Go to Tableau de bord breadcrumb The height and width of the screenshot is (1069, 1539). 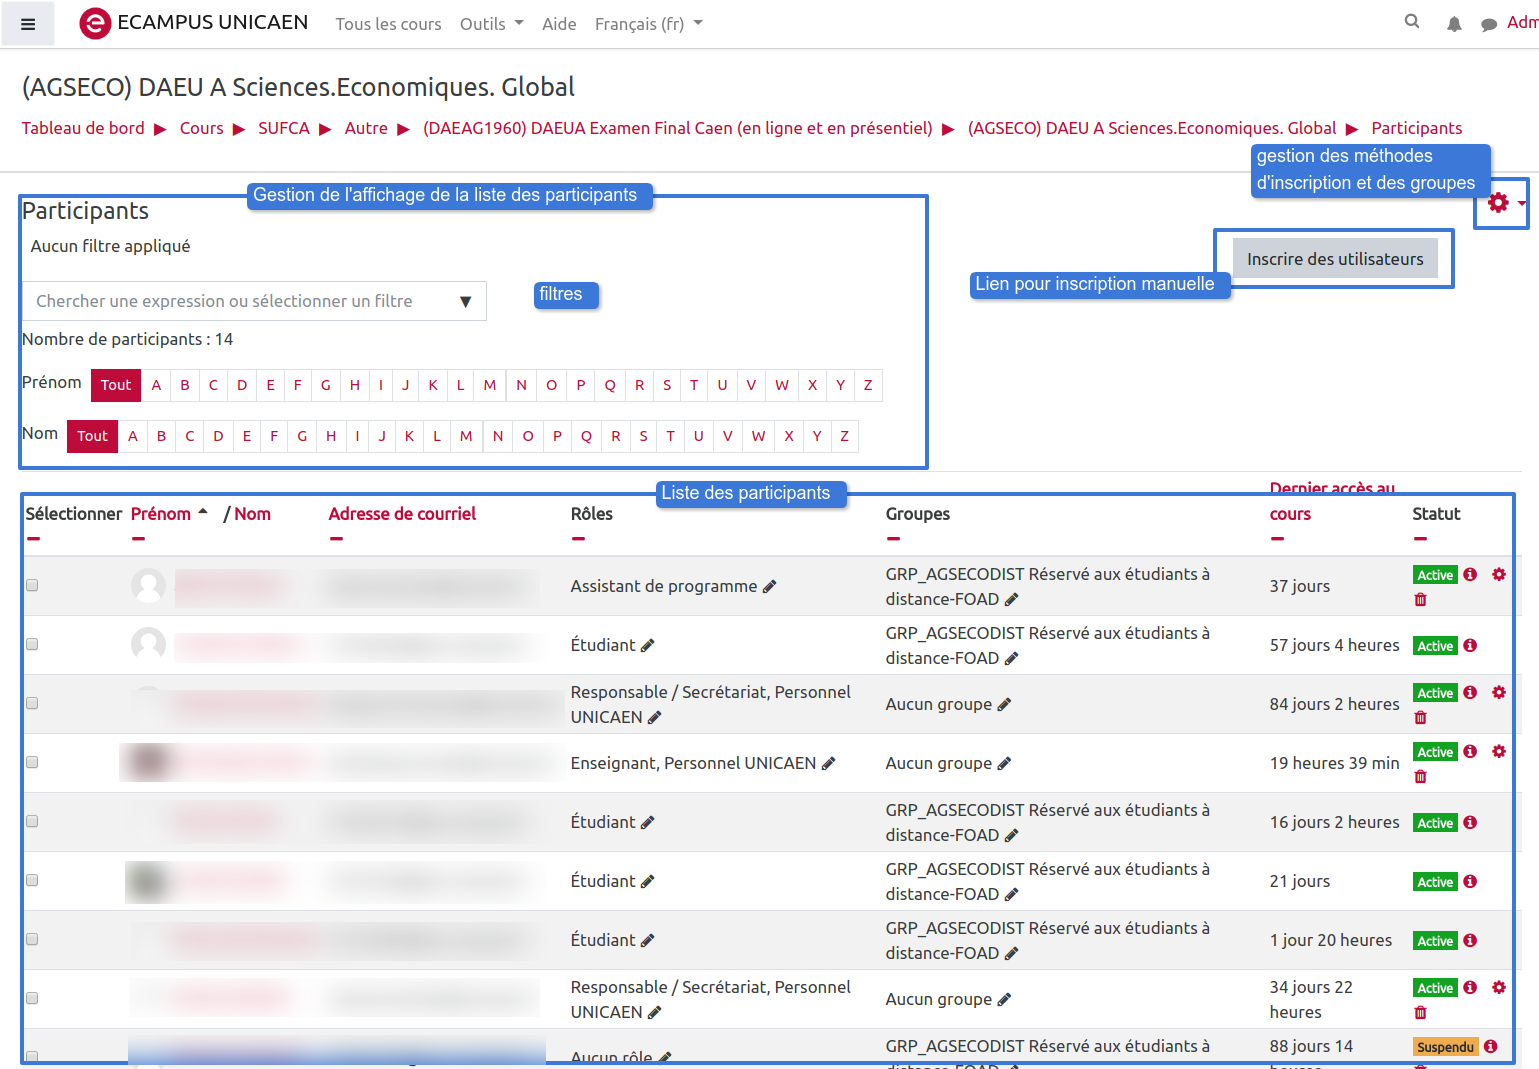83,128
